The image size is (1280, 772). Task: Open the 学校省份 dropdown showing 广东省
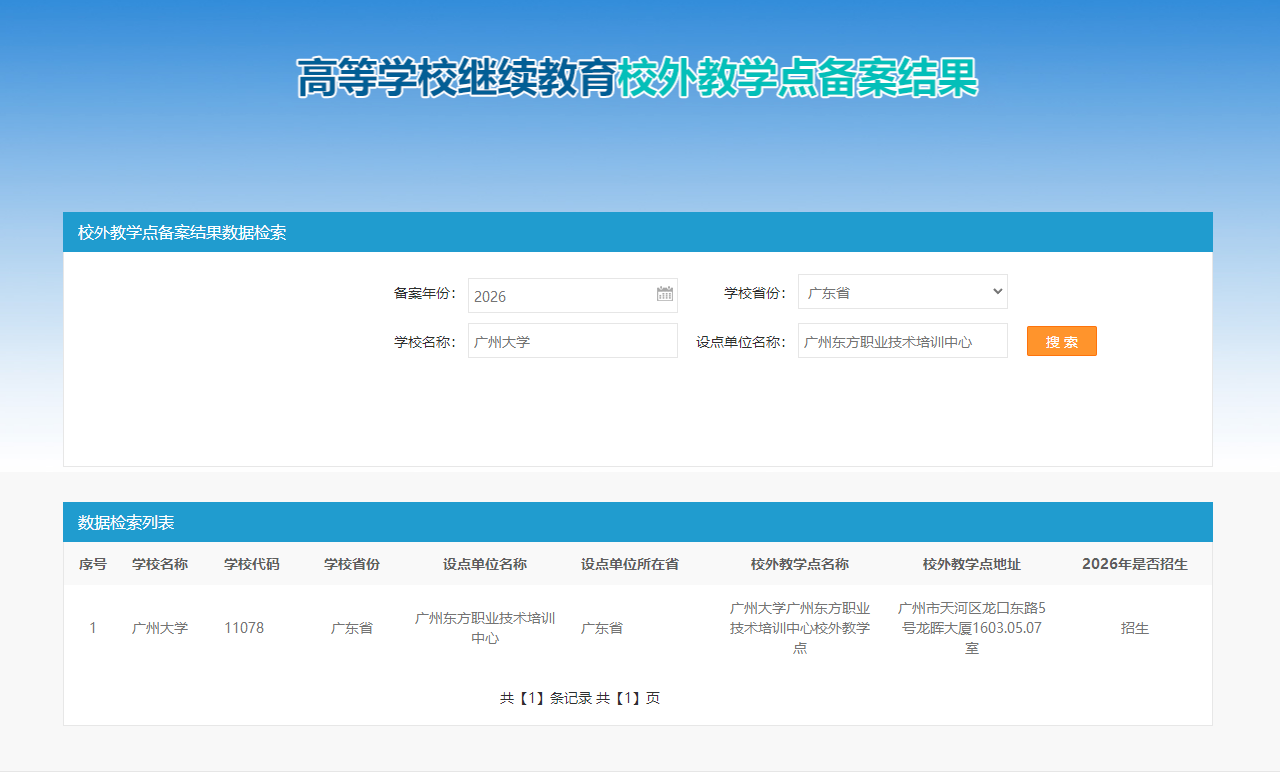pyautogui.click(x=903, y=292)
